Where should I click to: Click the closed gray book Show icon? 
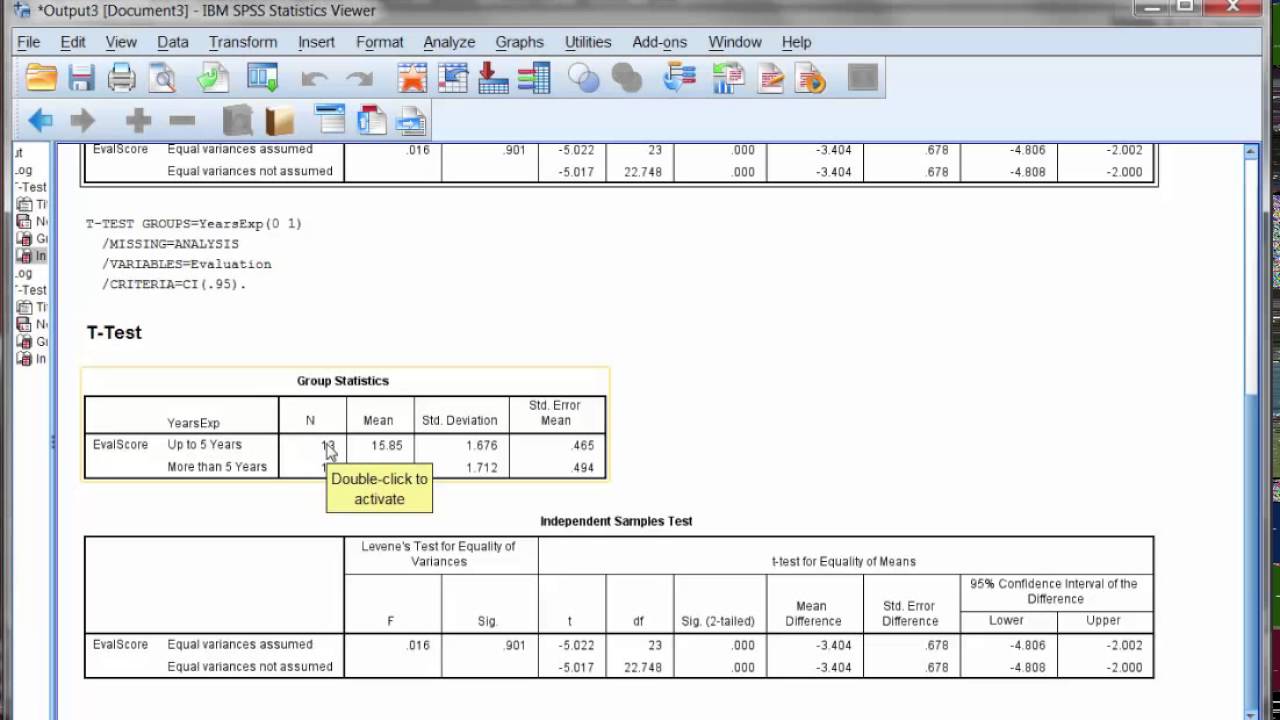[x=238, y=121]
